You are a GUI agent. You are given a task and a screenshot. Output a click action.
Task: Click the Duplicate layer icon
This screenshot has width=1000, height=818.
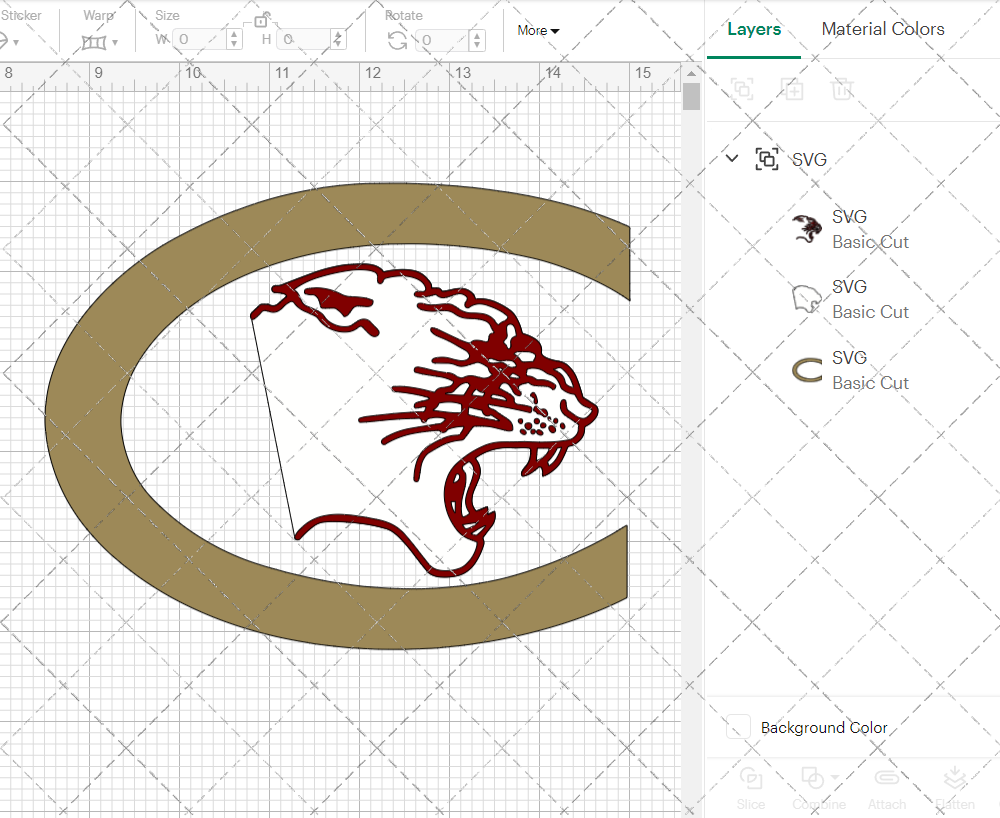click(x=792, y=89)
